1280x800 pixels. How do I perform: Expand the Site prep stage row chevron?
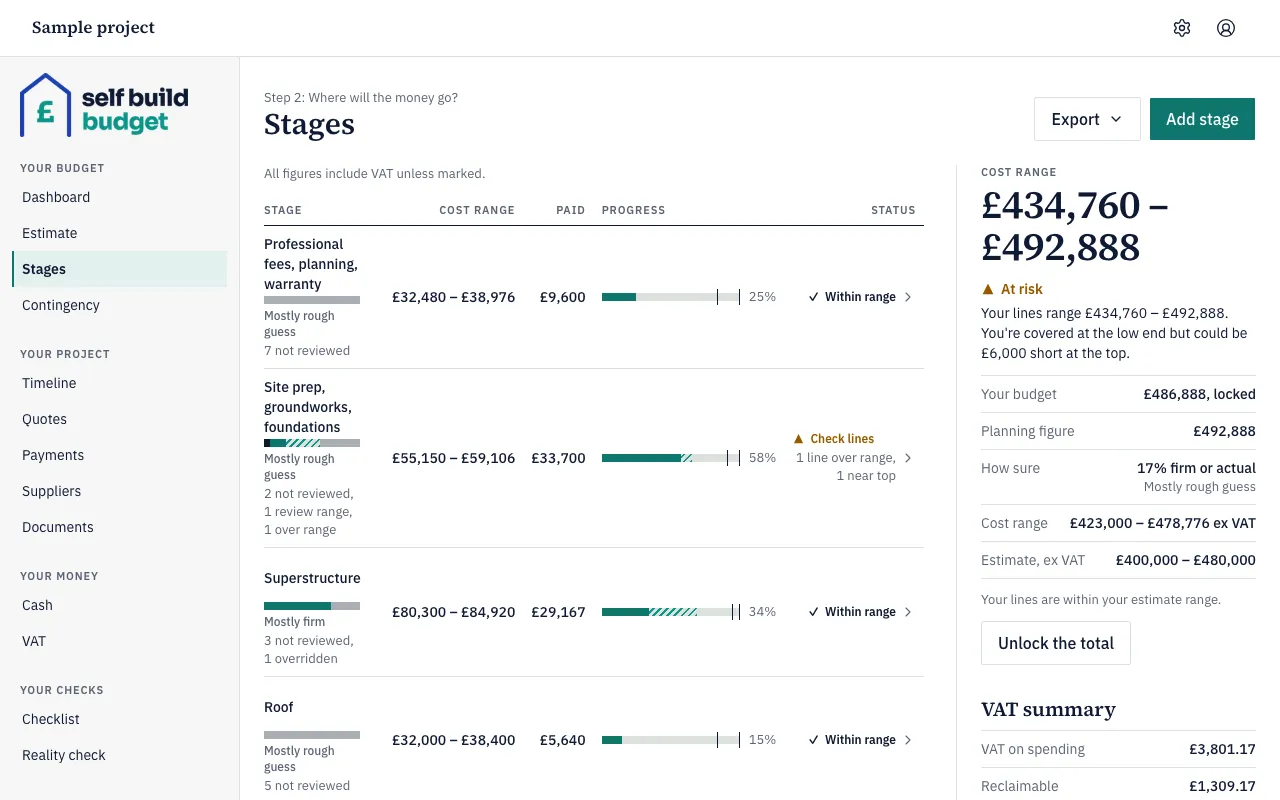click(908, 458)
